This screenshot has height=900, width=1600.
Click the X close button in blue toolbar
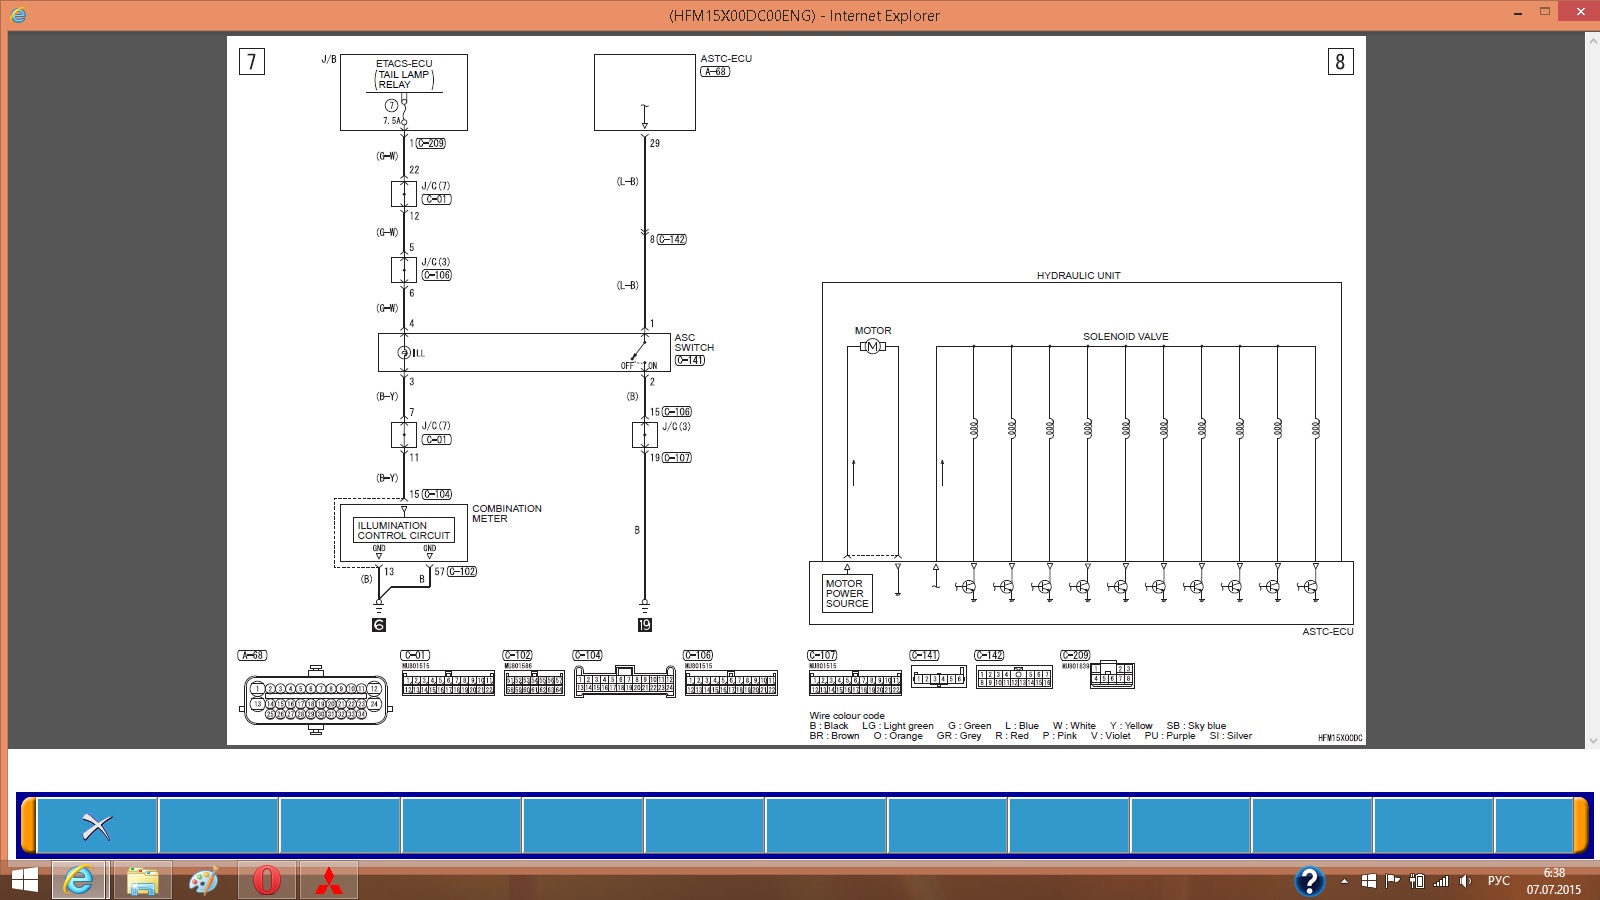pyautogui.click(x=97, y=826)
